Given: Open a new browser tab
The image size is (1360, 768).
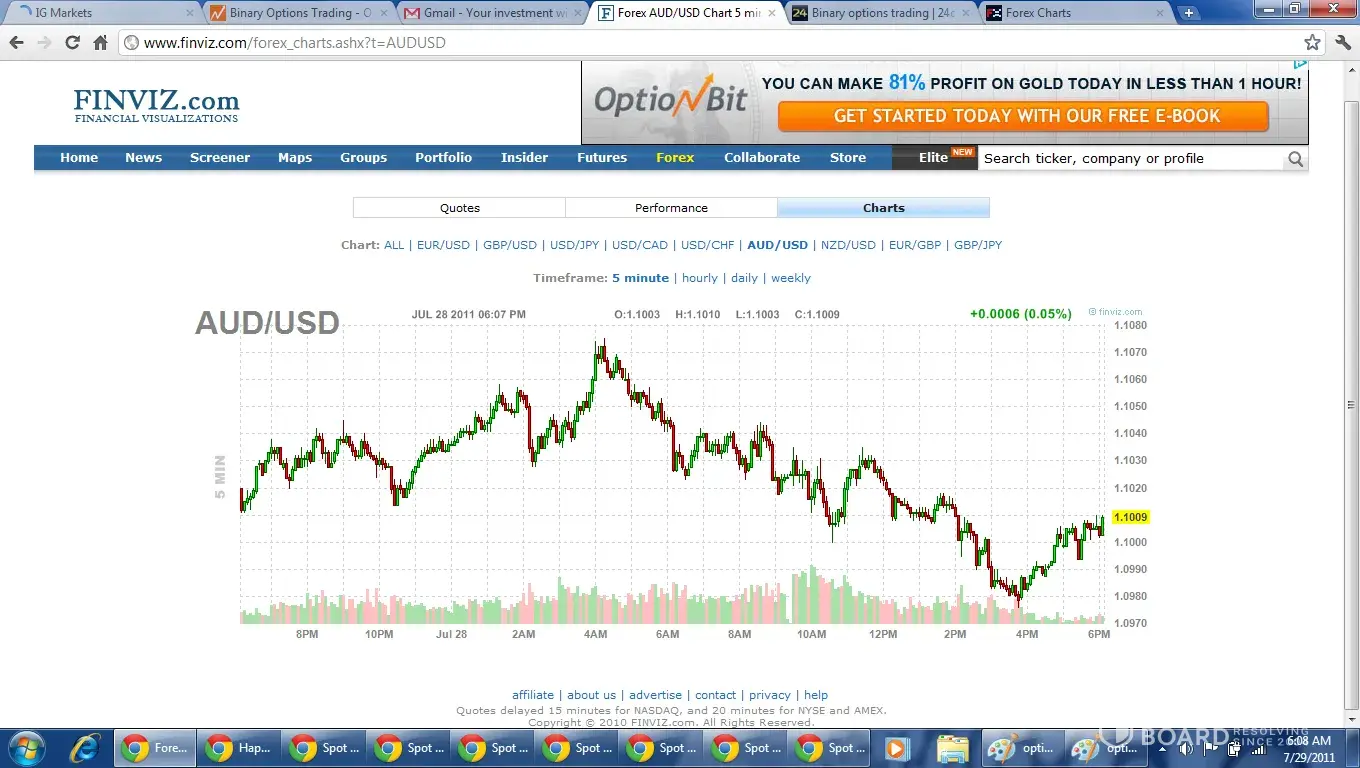Looking at the screenshot, I should [x=1188, y=13].
